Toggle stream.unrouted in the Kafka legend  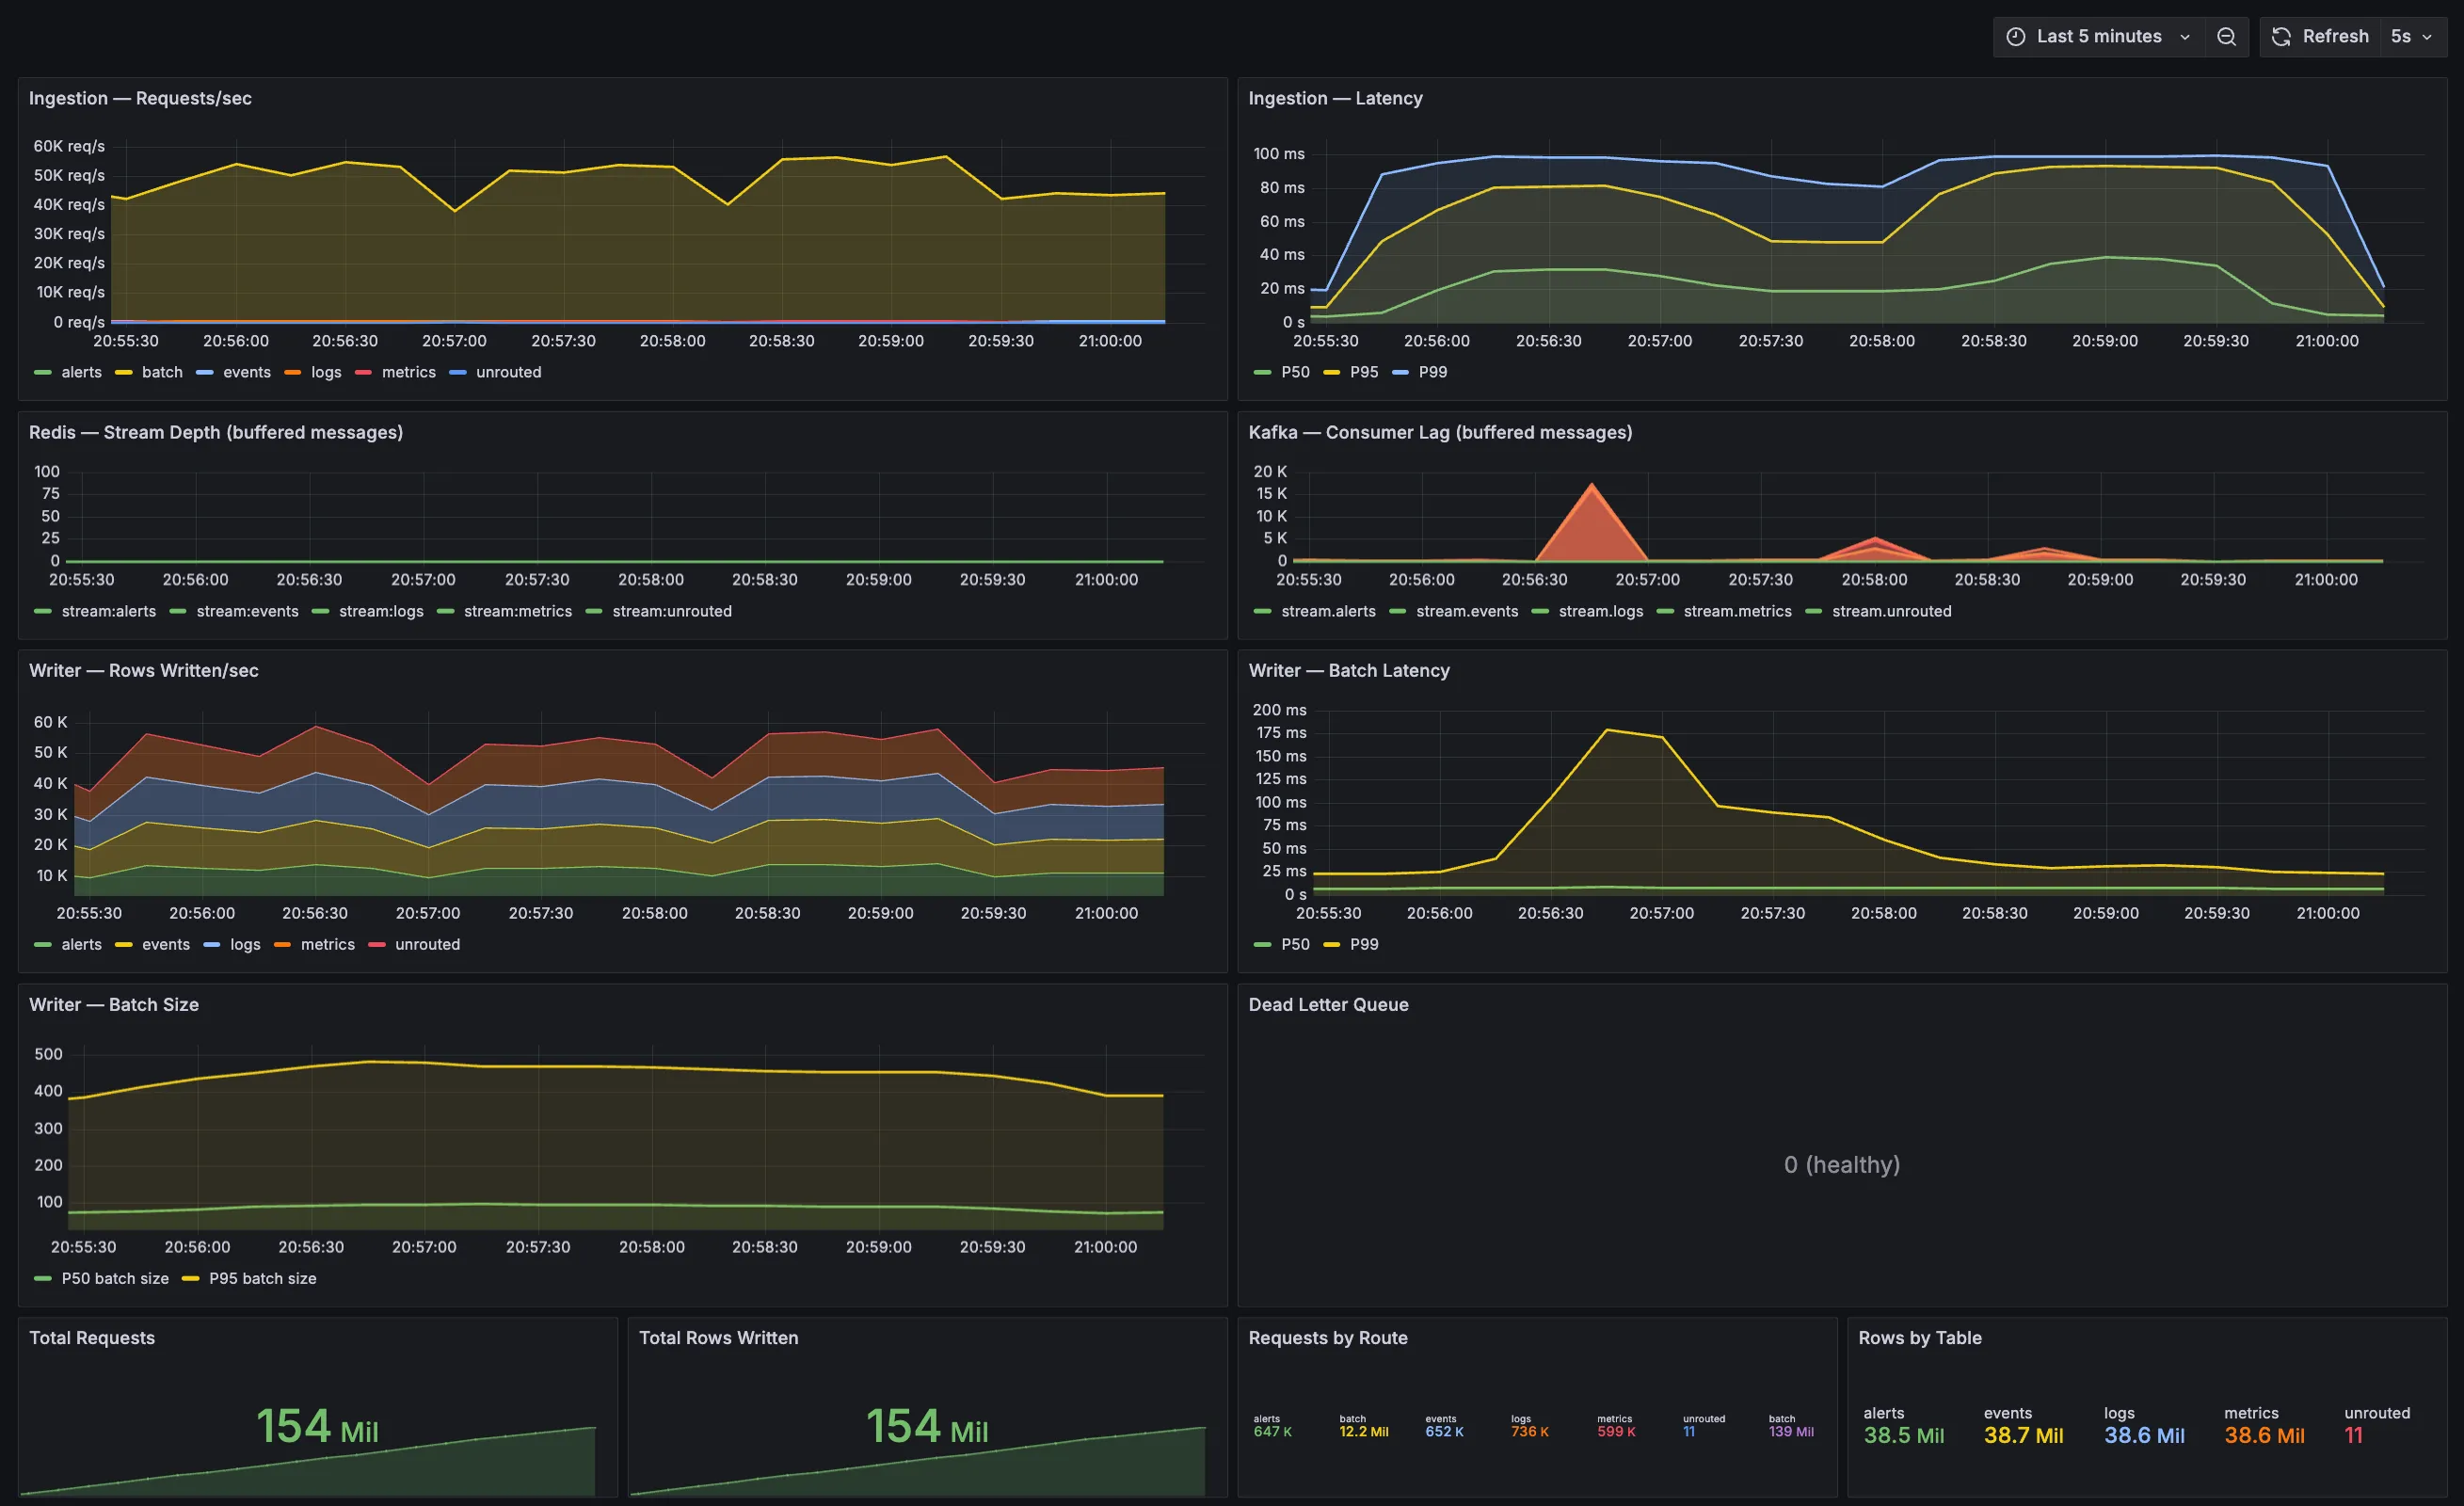tap(1892, 611)
